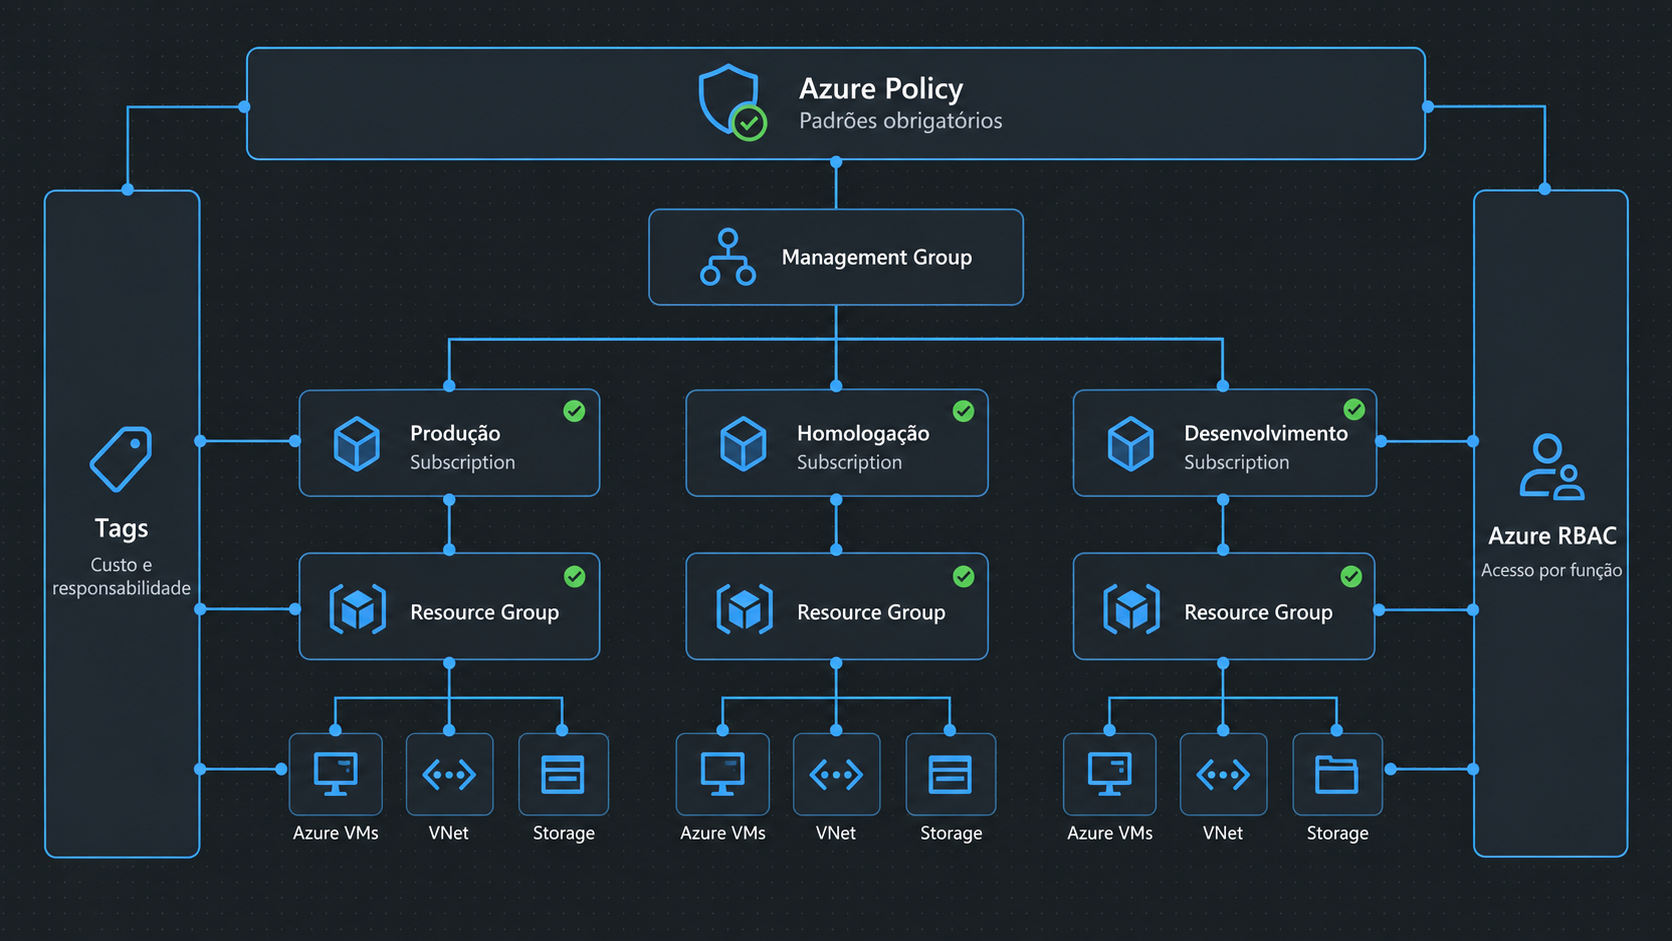Click 'Storage' label in Desenvolvimento column

tap(1338, 833)
